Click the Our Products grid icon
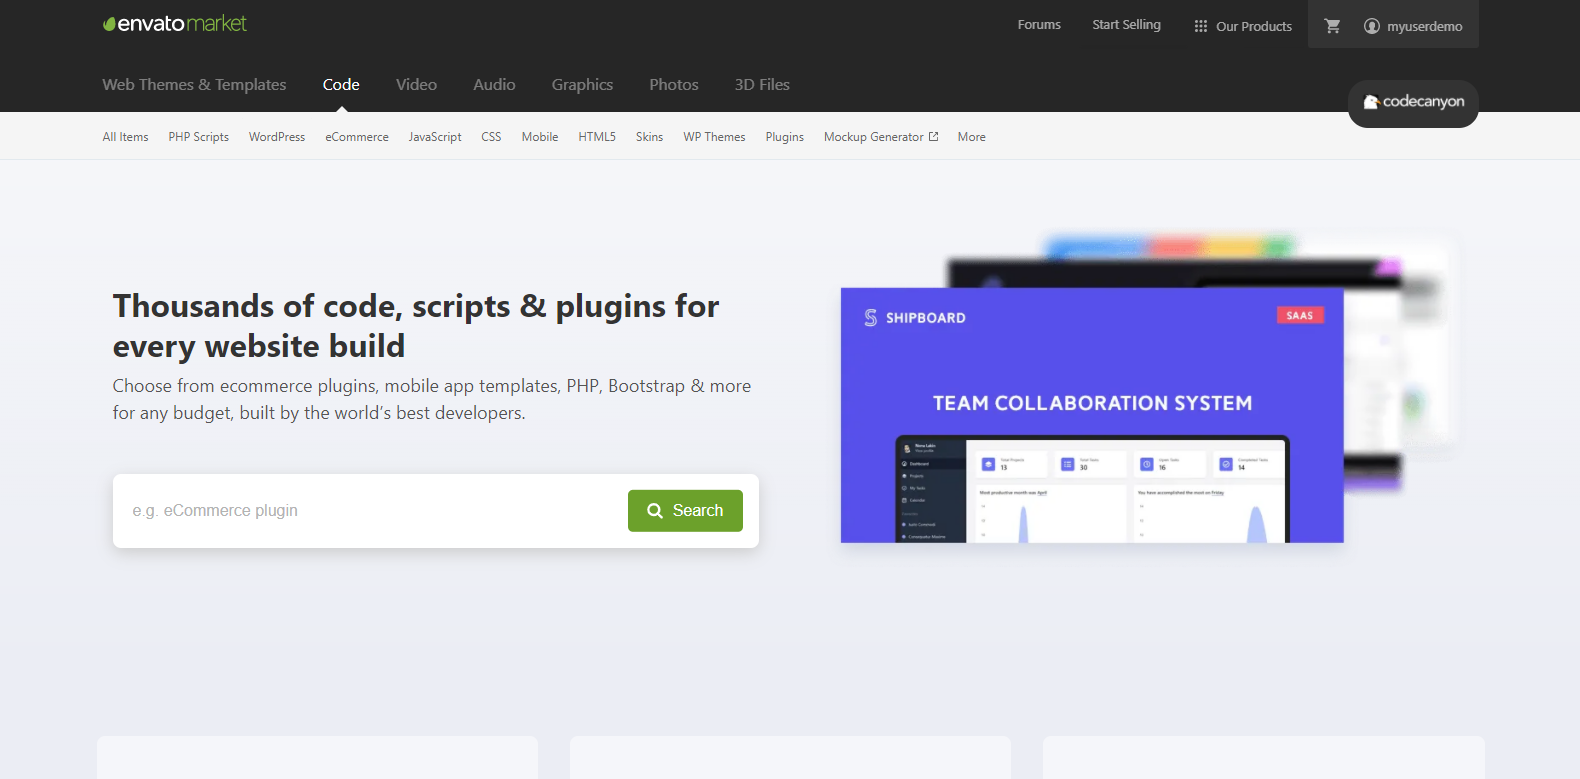Viewport: 1580px width, 779px height. (1200, 26)
